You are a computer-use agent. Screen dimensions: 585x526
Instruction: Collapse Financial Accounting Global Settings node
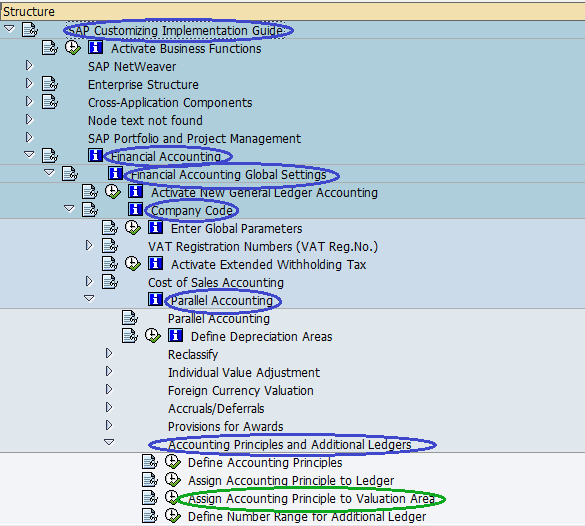click(49, 172)
